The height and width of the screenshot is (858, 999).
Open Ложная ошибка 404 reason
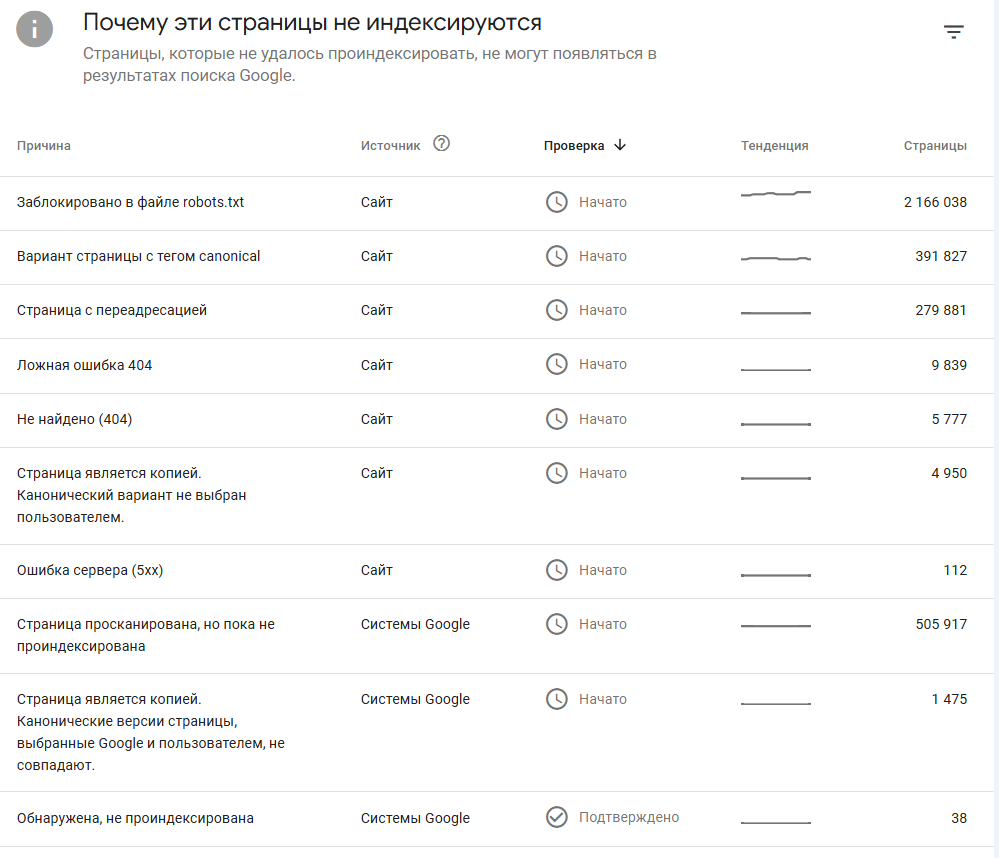coord(84,365)
